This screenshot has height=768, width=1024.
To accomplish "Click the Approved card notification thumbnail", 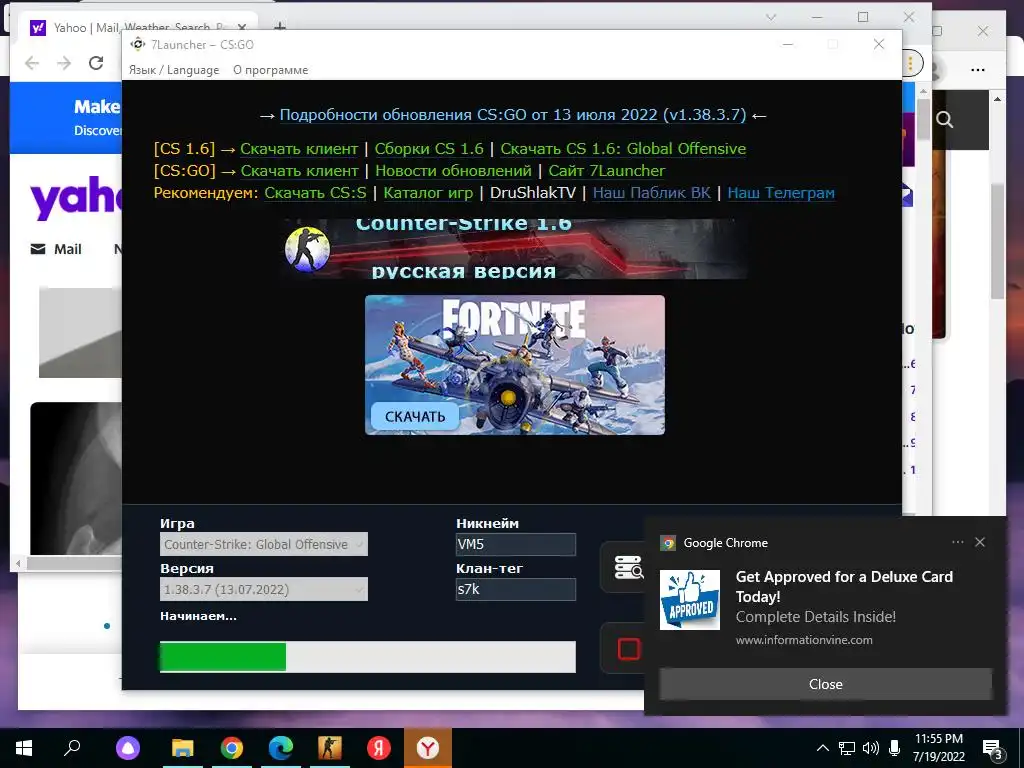I will (690, 600).
